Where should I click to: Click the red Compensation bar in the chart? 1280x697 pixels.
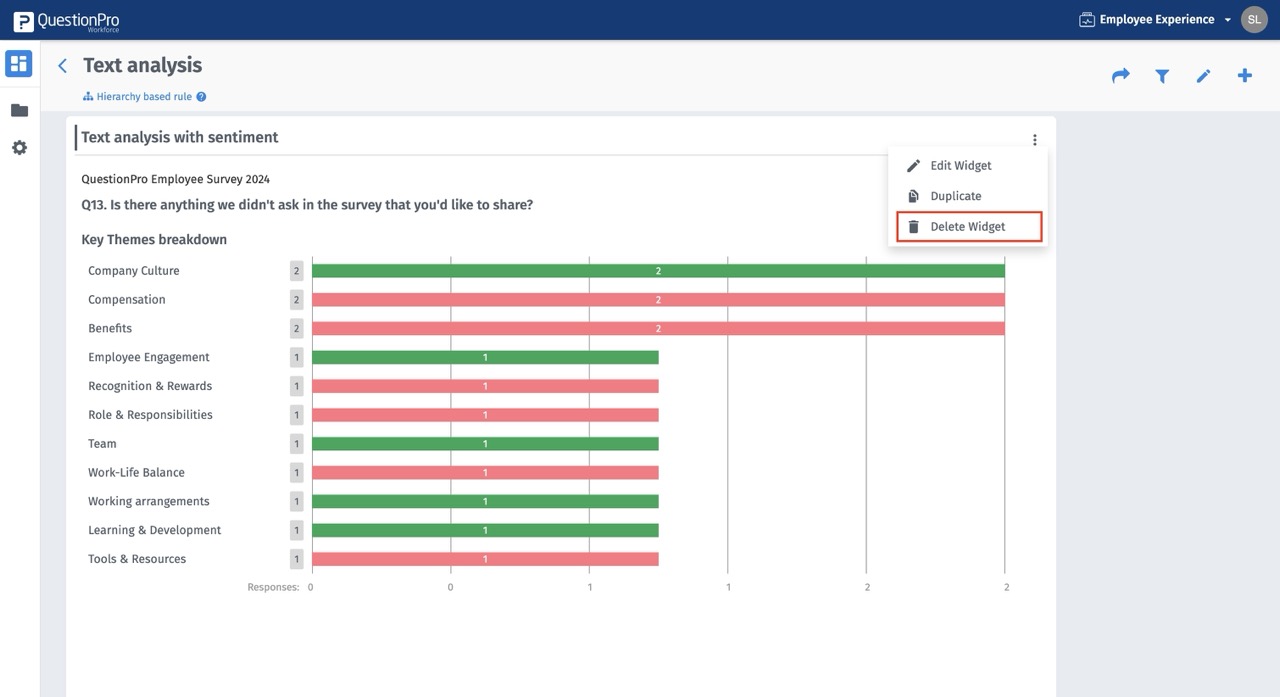tap(655, 299)
